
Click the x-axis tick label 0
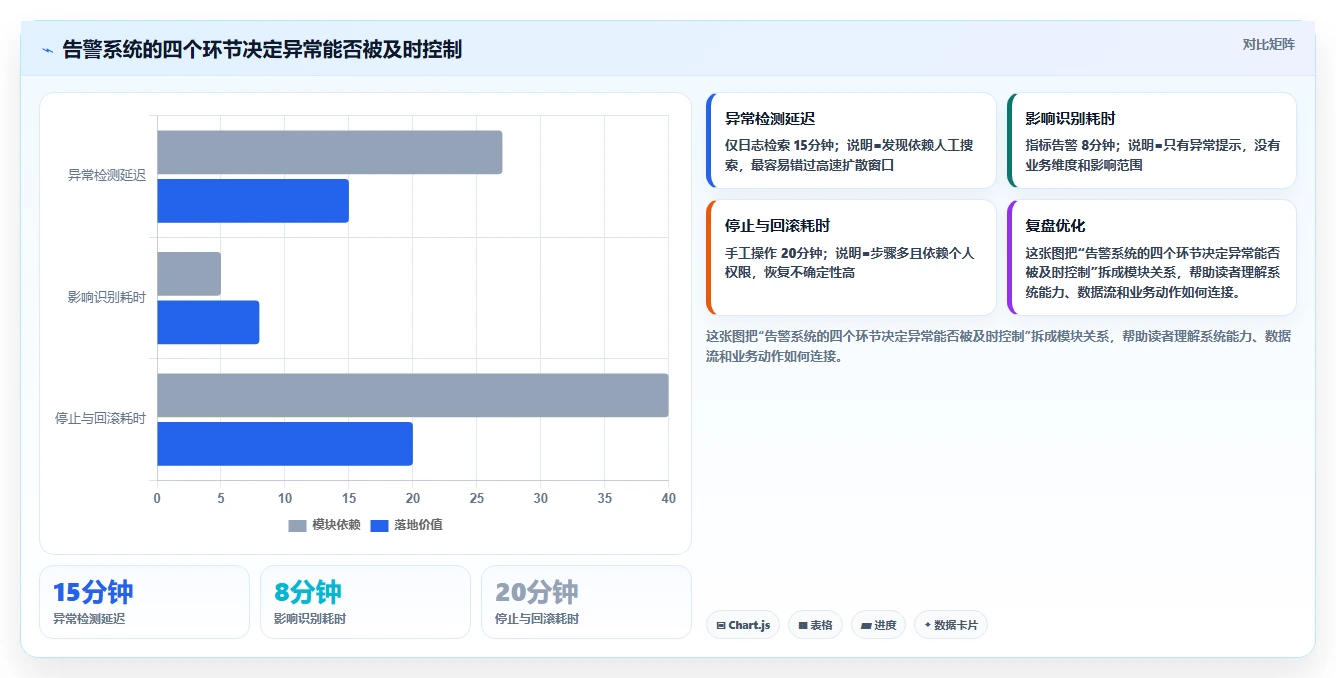point(157,498)
